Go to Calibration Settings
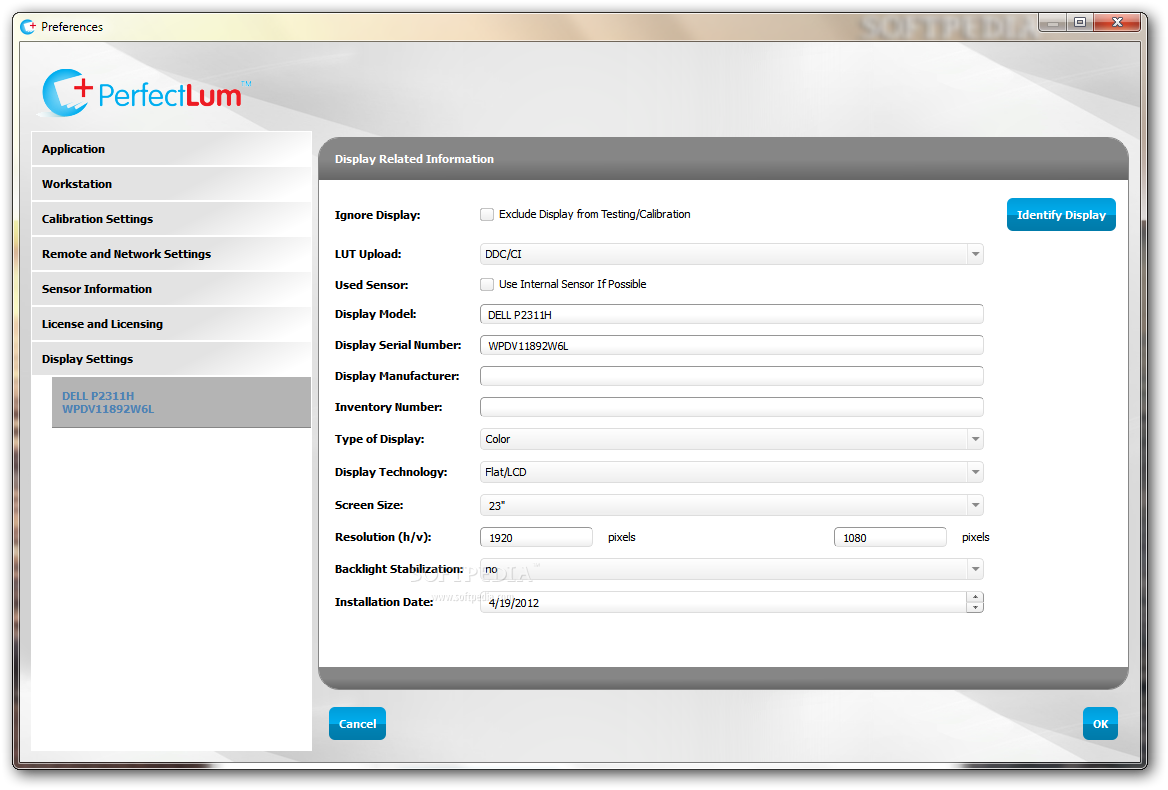The image size is (1168, 790). click(171, 219)
